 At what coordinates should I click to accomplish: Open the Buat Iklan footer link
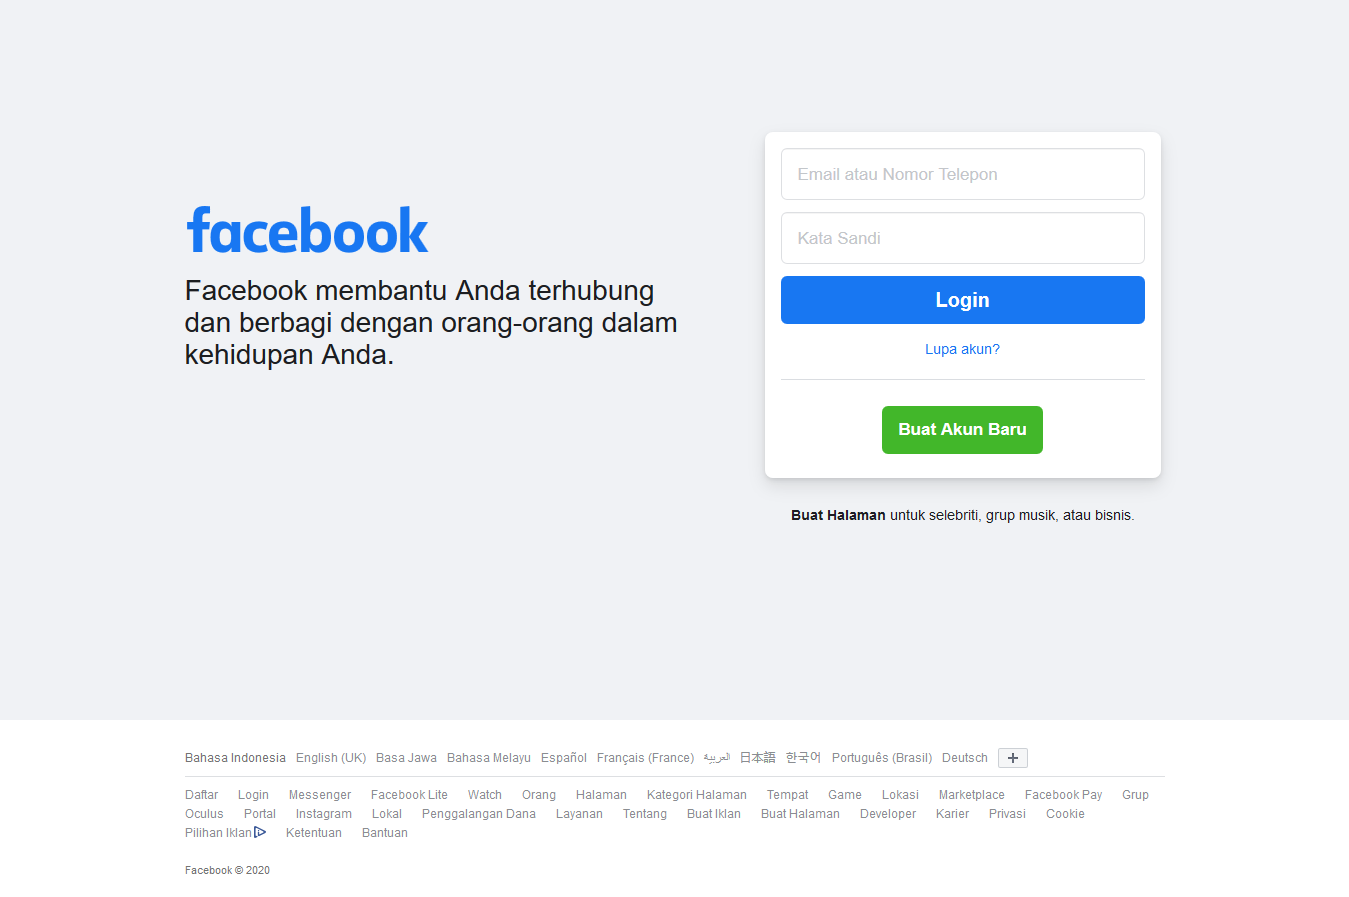coord(714,814)
